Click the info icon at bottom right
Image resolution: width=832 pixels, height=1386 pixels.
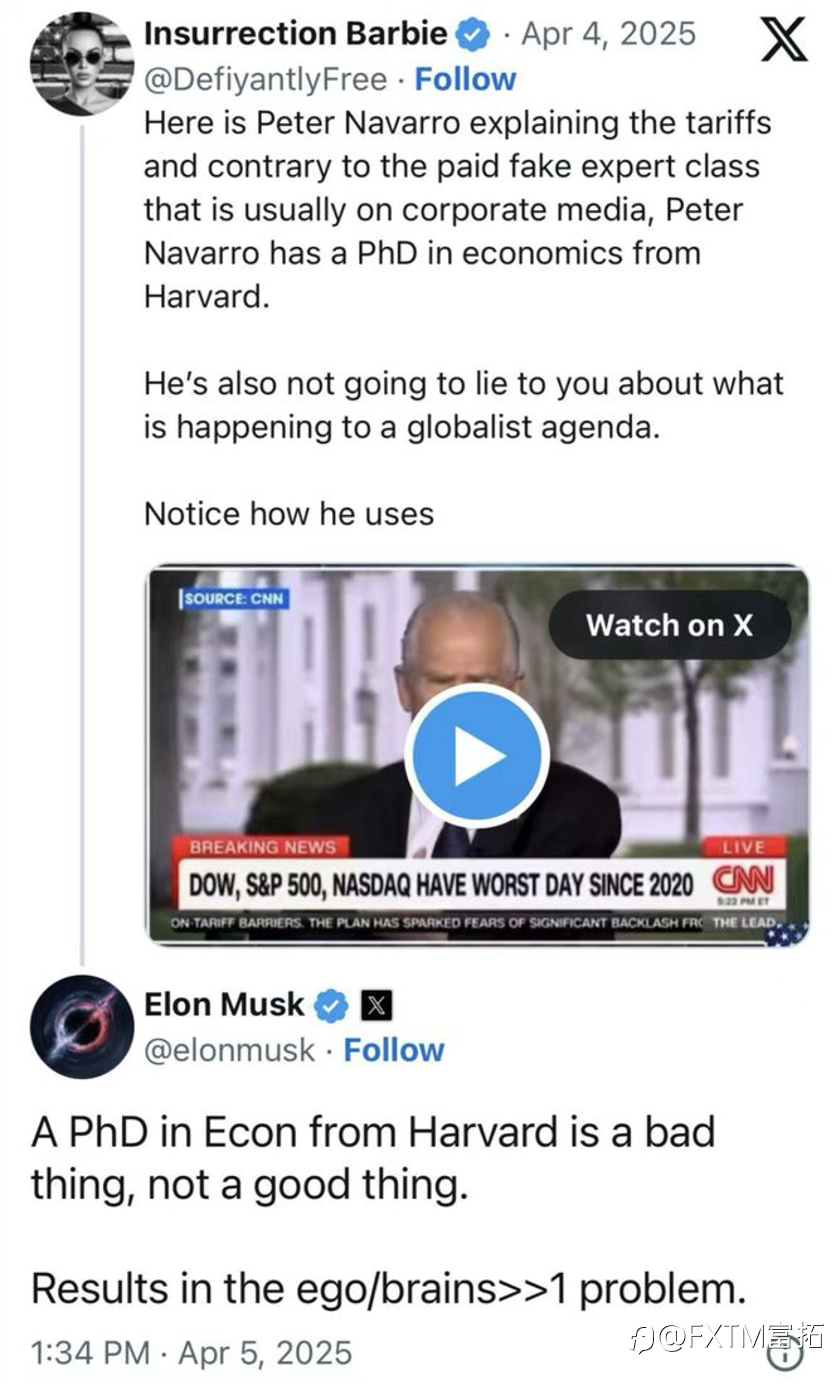pos(786,1356)
